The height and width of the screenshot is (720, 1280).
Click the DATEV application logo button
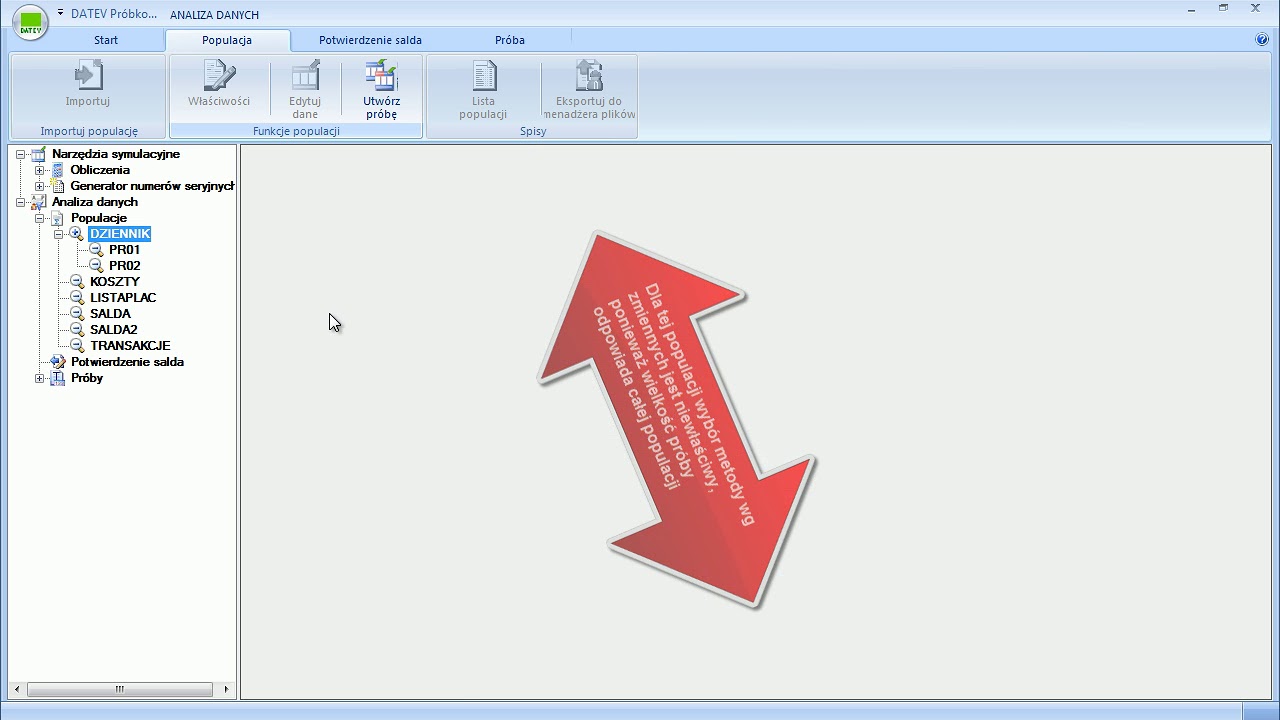coord(30,23)
